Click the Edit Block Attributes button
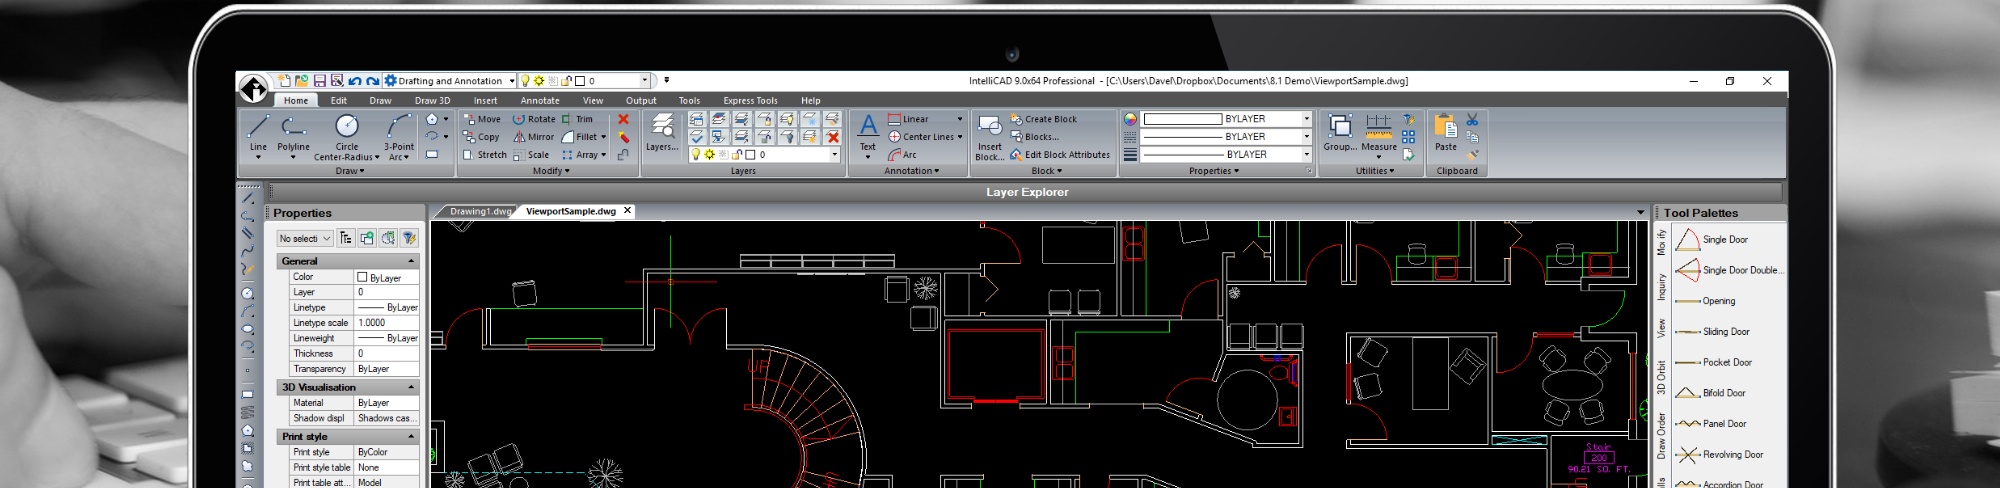Screen dimensions: 2000x488 point(1060,155)
